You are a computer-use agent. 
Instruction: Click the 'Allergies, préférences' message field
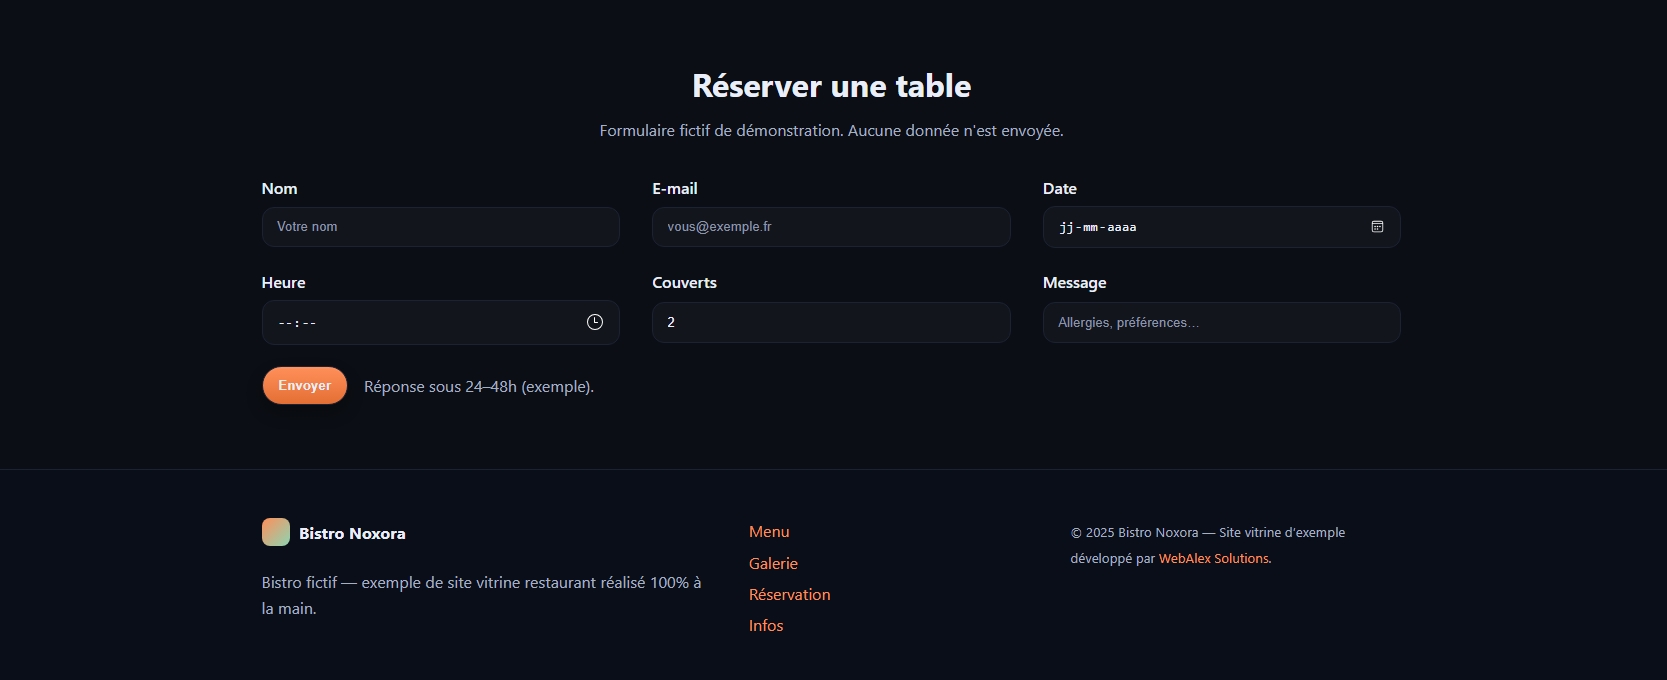click(1220, 322)
